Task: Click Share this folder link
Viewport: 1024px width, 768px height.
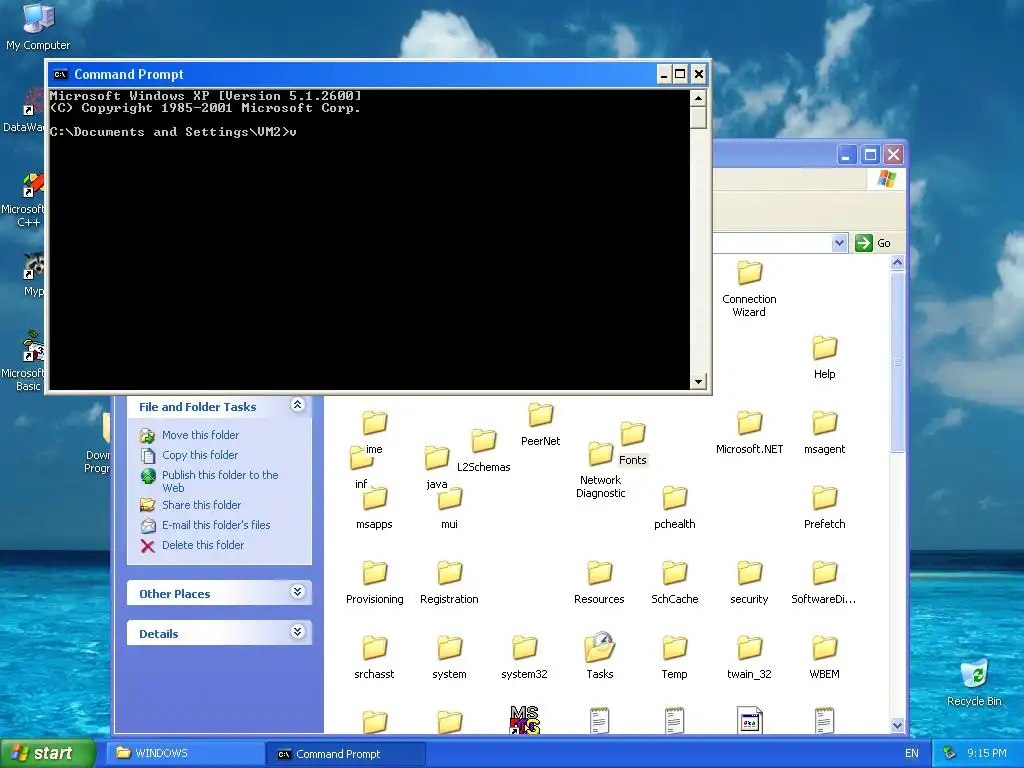Action: click(201, 505)
